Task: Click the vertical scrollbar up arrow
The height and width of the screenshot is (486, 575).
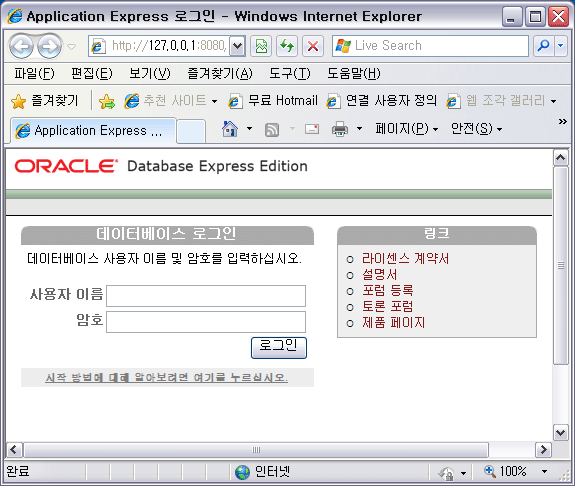Action: coord(560,158)
